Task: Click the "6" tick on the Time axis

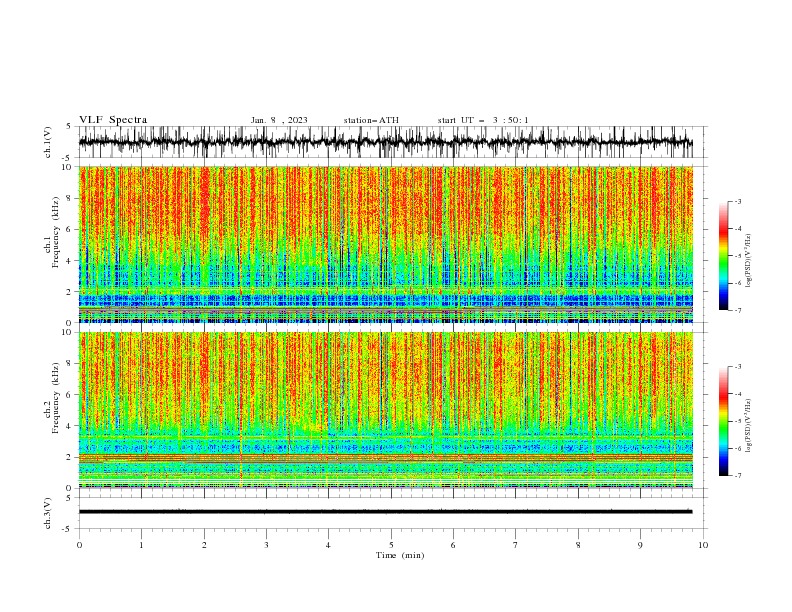Action: (453, 545)
